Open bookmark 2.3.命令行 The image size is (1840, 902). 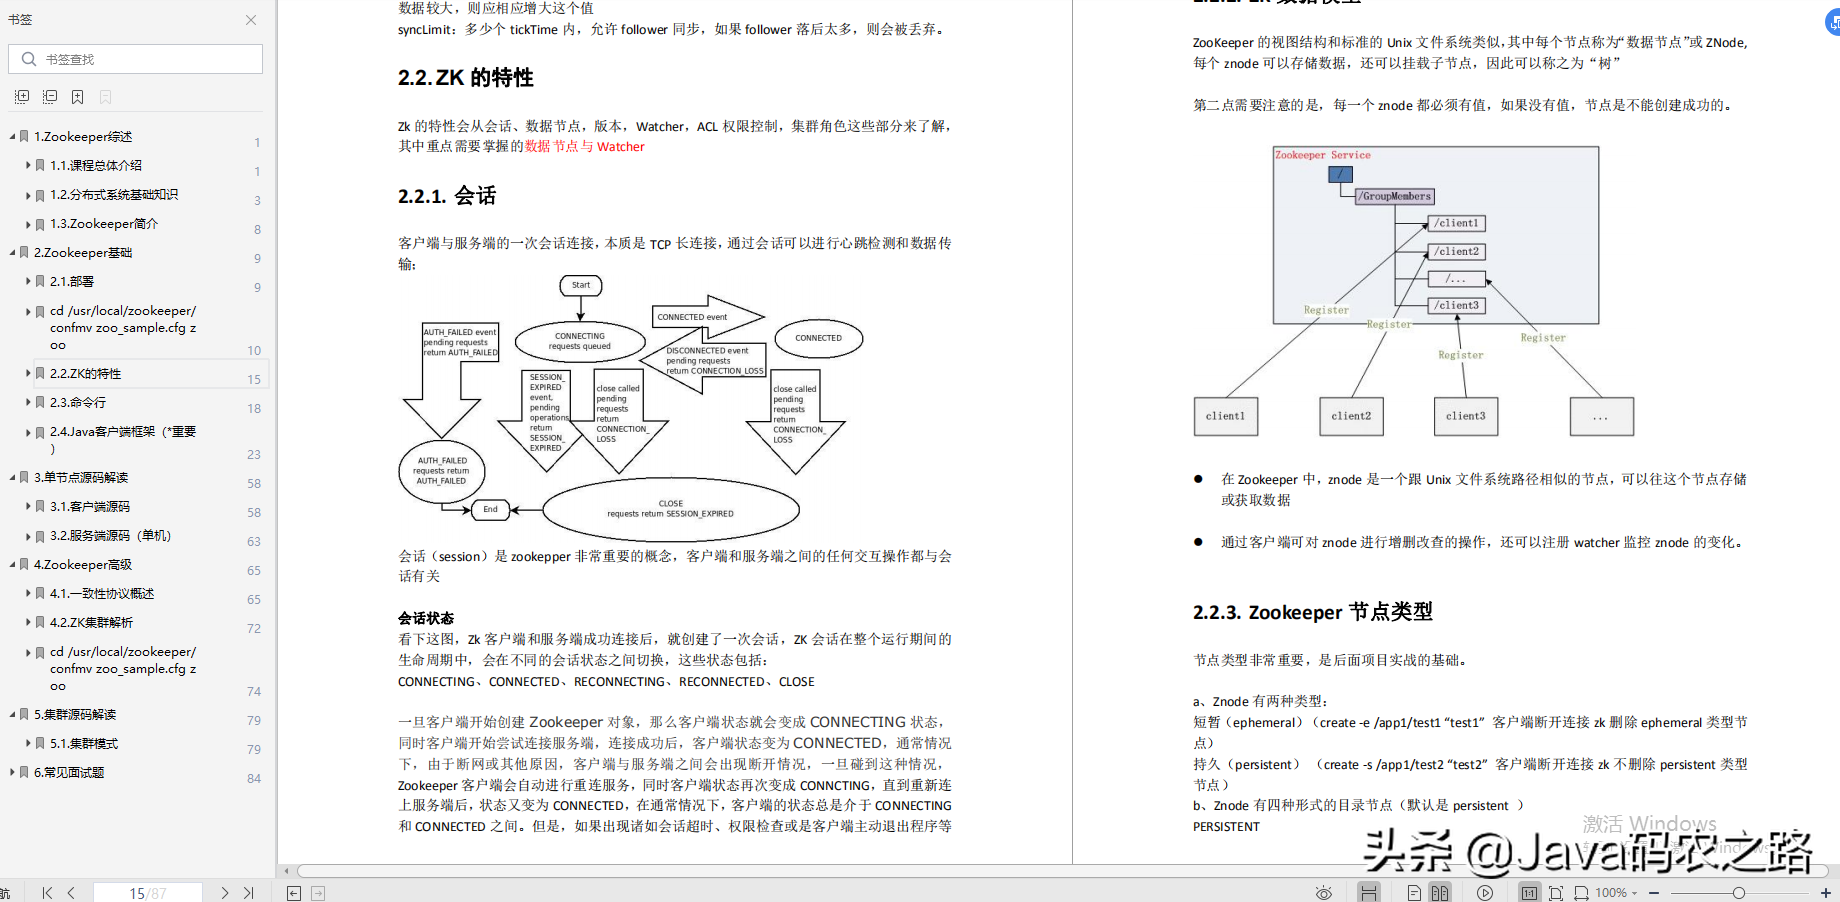pyautogui.click(x=78, y=402)
